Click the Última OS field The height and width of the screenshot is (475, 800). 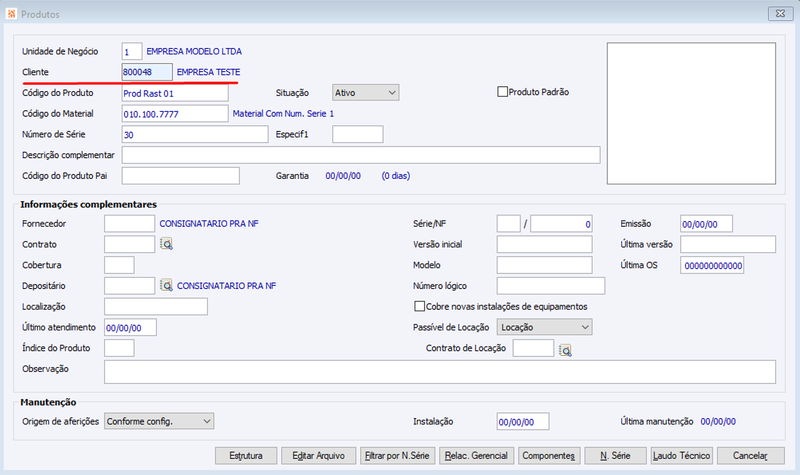[712, 265]
